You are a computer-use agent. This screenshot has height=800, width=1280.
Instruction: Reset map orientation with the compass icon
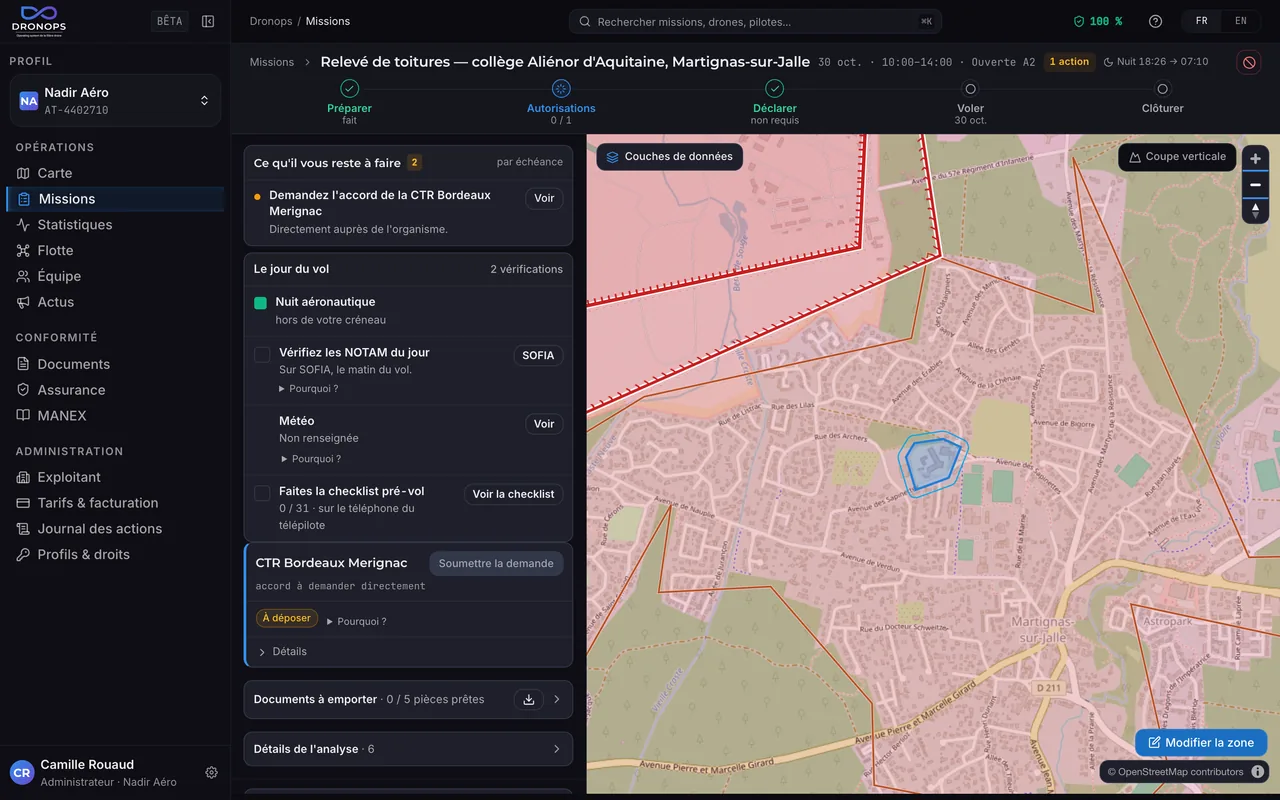pyautogui.click(x=1255, y=210)
